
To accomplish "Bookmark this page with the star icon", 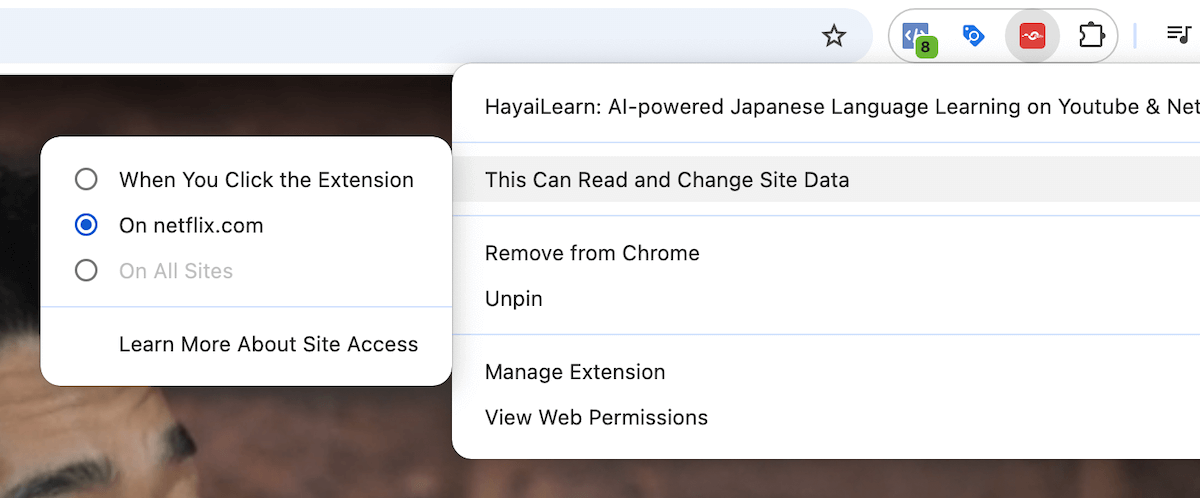I will click(833, 37).
